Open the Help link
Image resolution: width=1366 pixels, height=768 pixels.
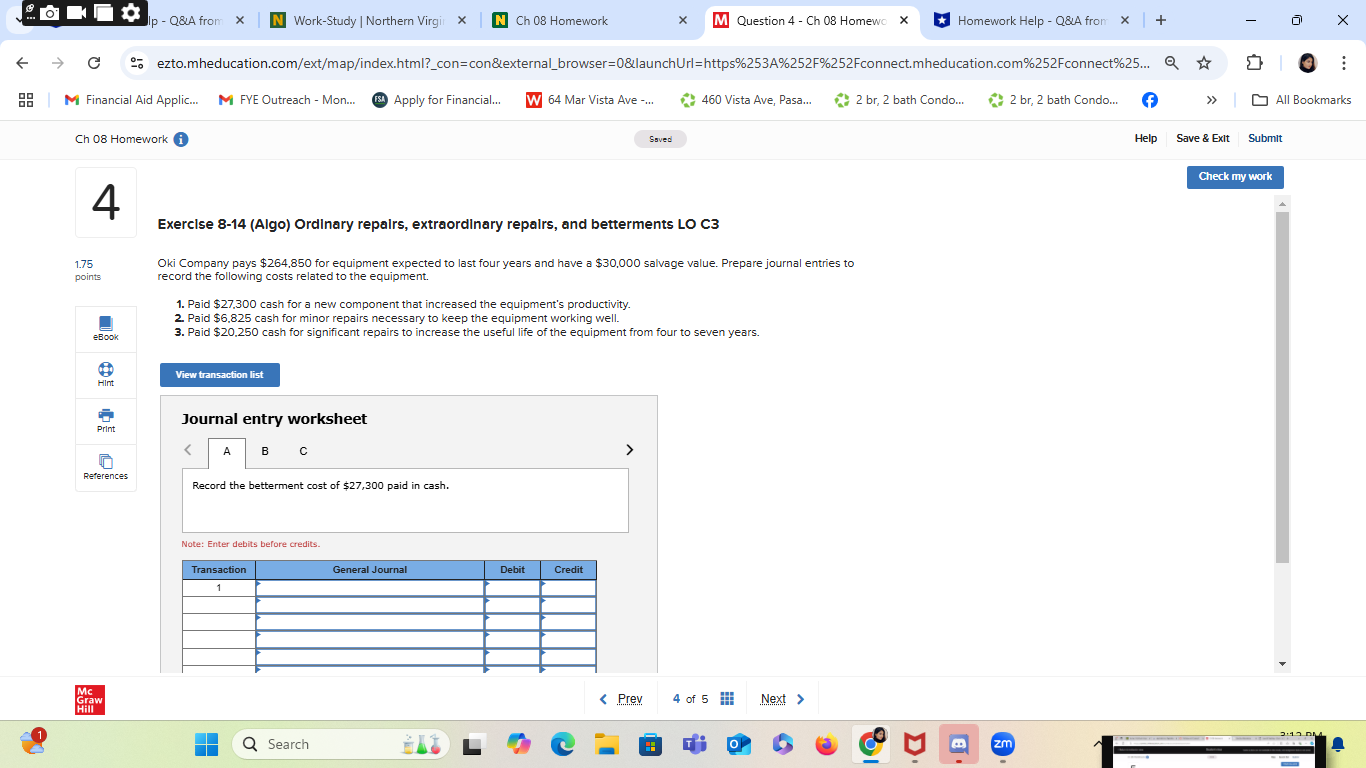1146,139
